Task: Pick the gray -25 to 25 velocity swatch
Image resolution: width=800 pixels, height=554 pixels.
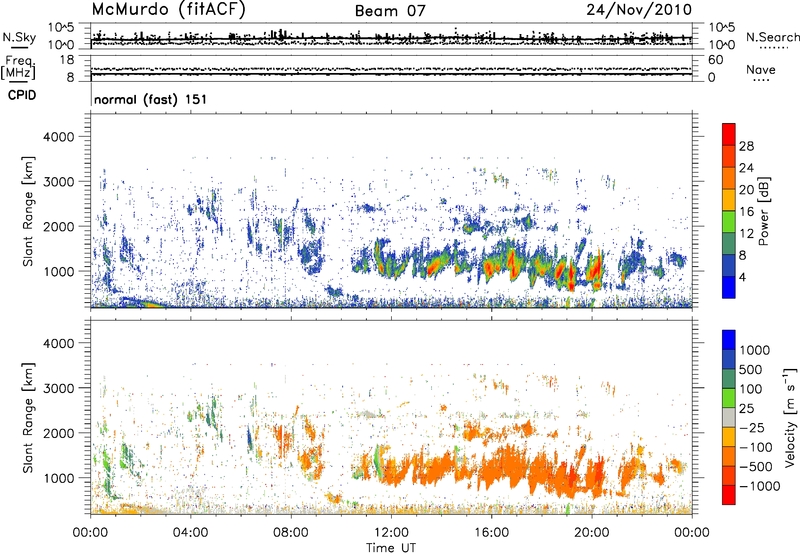Action: 729,417
